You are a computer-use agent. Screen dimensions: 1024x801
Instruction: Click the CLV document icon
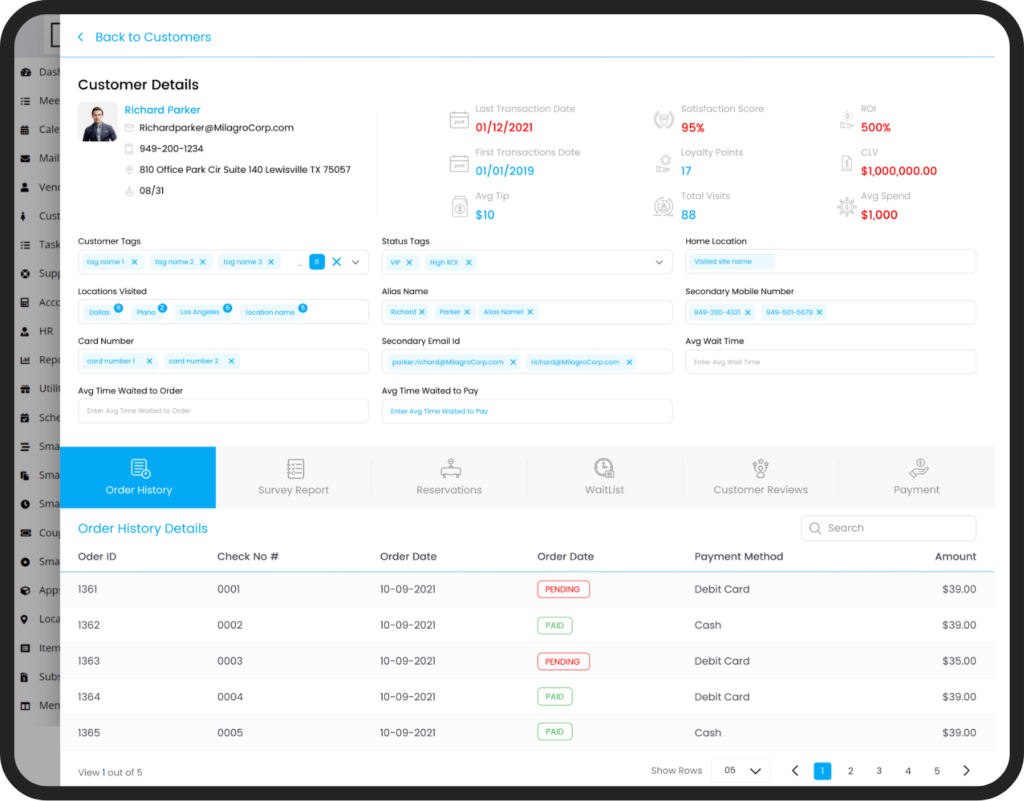point(846,163)
